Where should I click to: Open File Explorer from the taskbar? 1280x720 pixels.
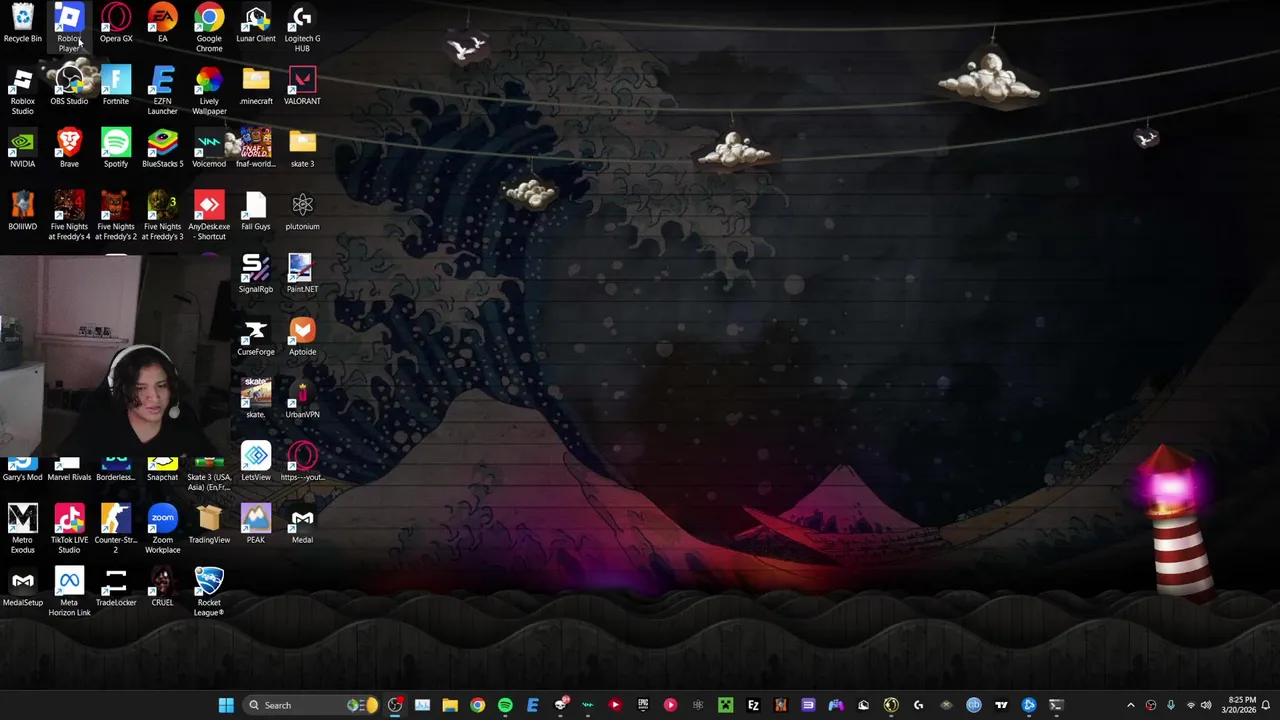point(450,705)
